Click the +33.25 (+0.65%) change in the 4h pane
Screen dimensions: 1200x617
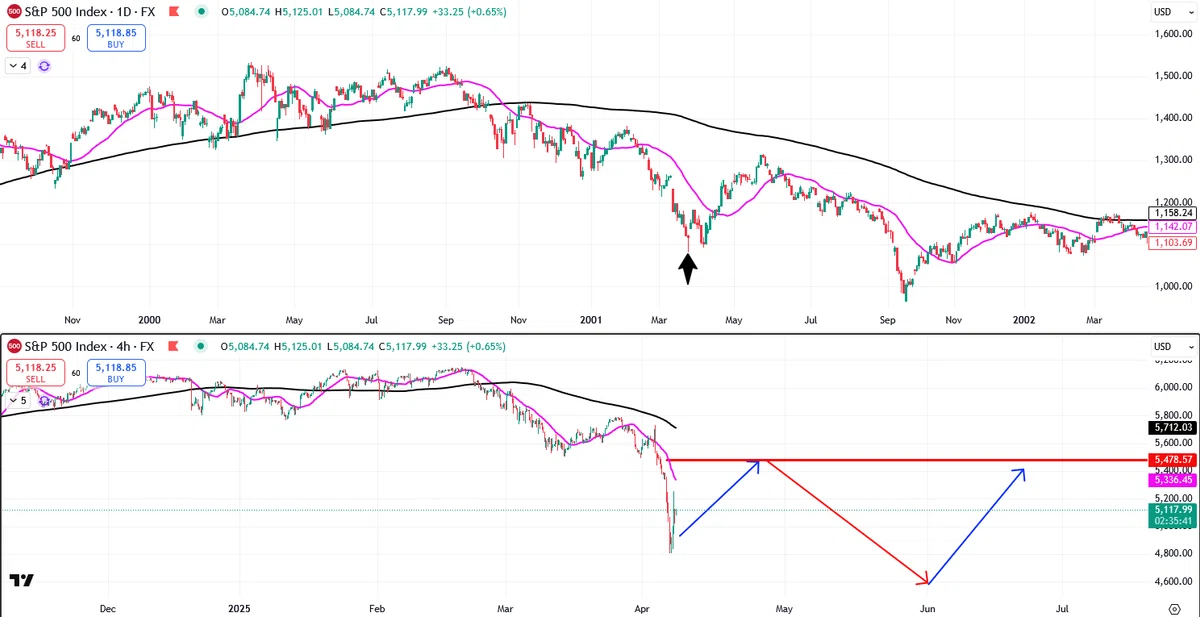467,346
